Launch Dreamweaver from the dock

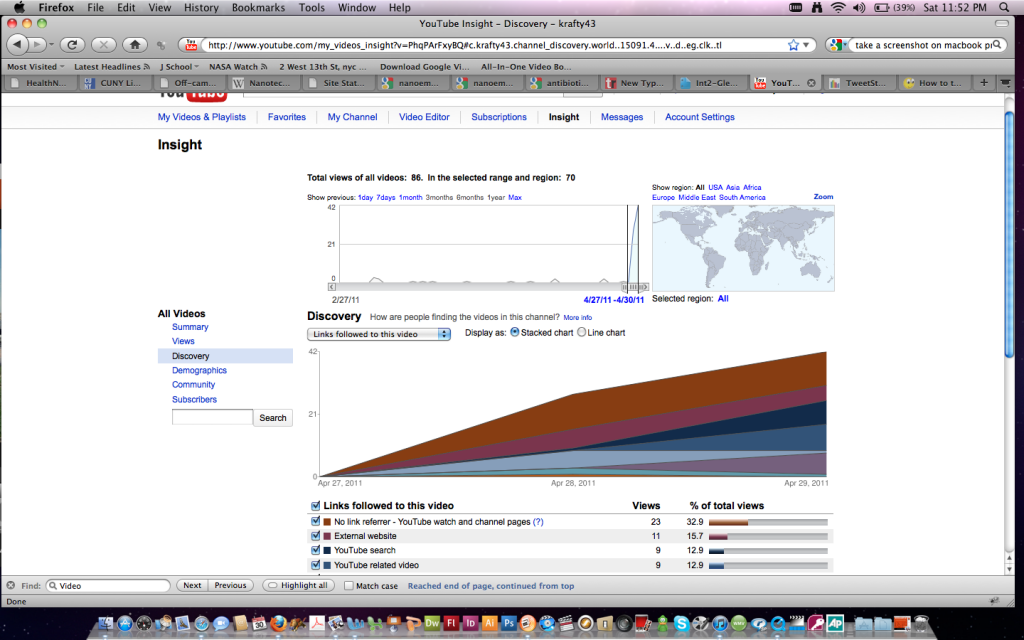click(x=432, y=623)
